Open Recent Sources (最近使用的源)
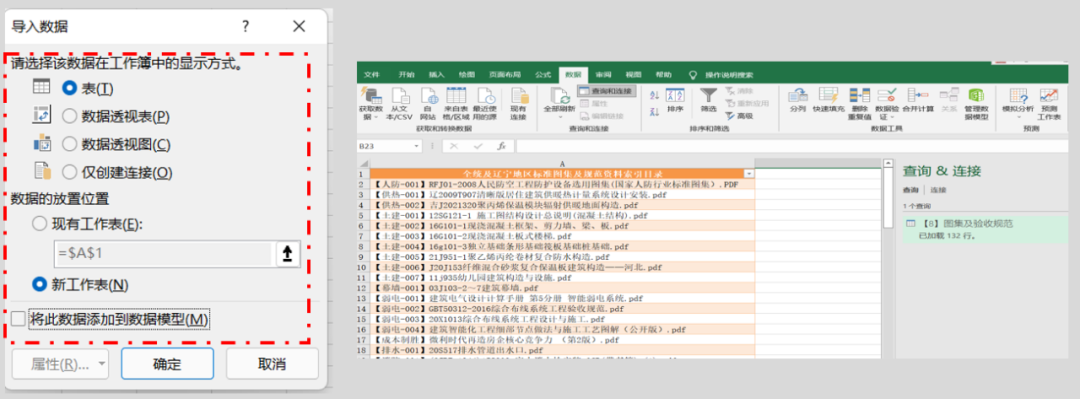The image size is (1080, 399). pos(485,103)
